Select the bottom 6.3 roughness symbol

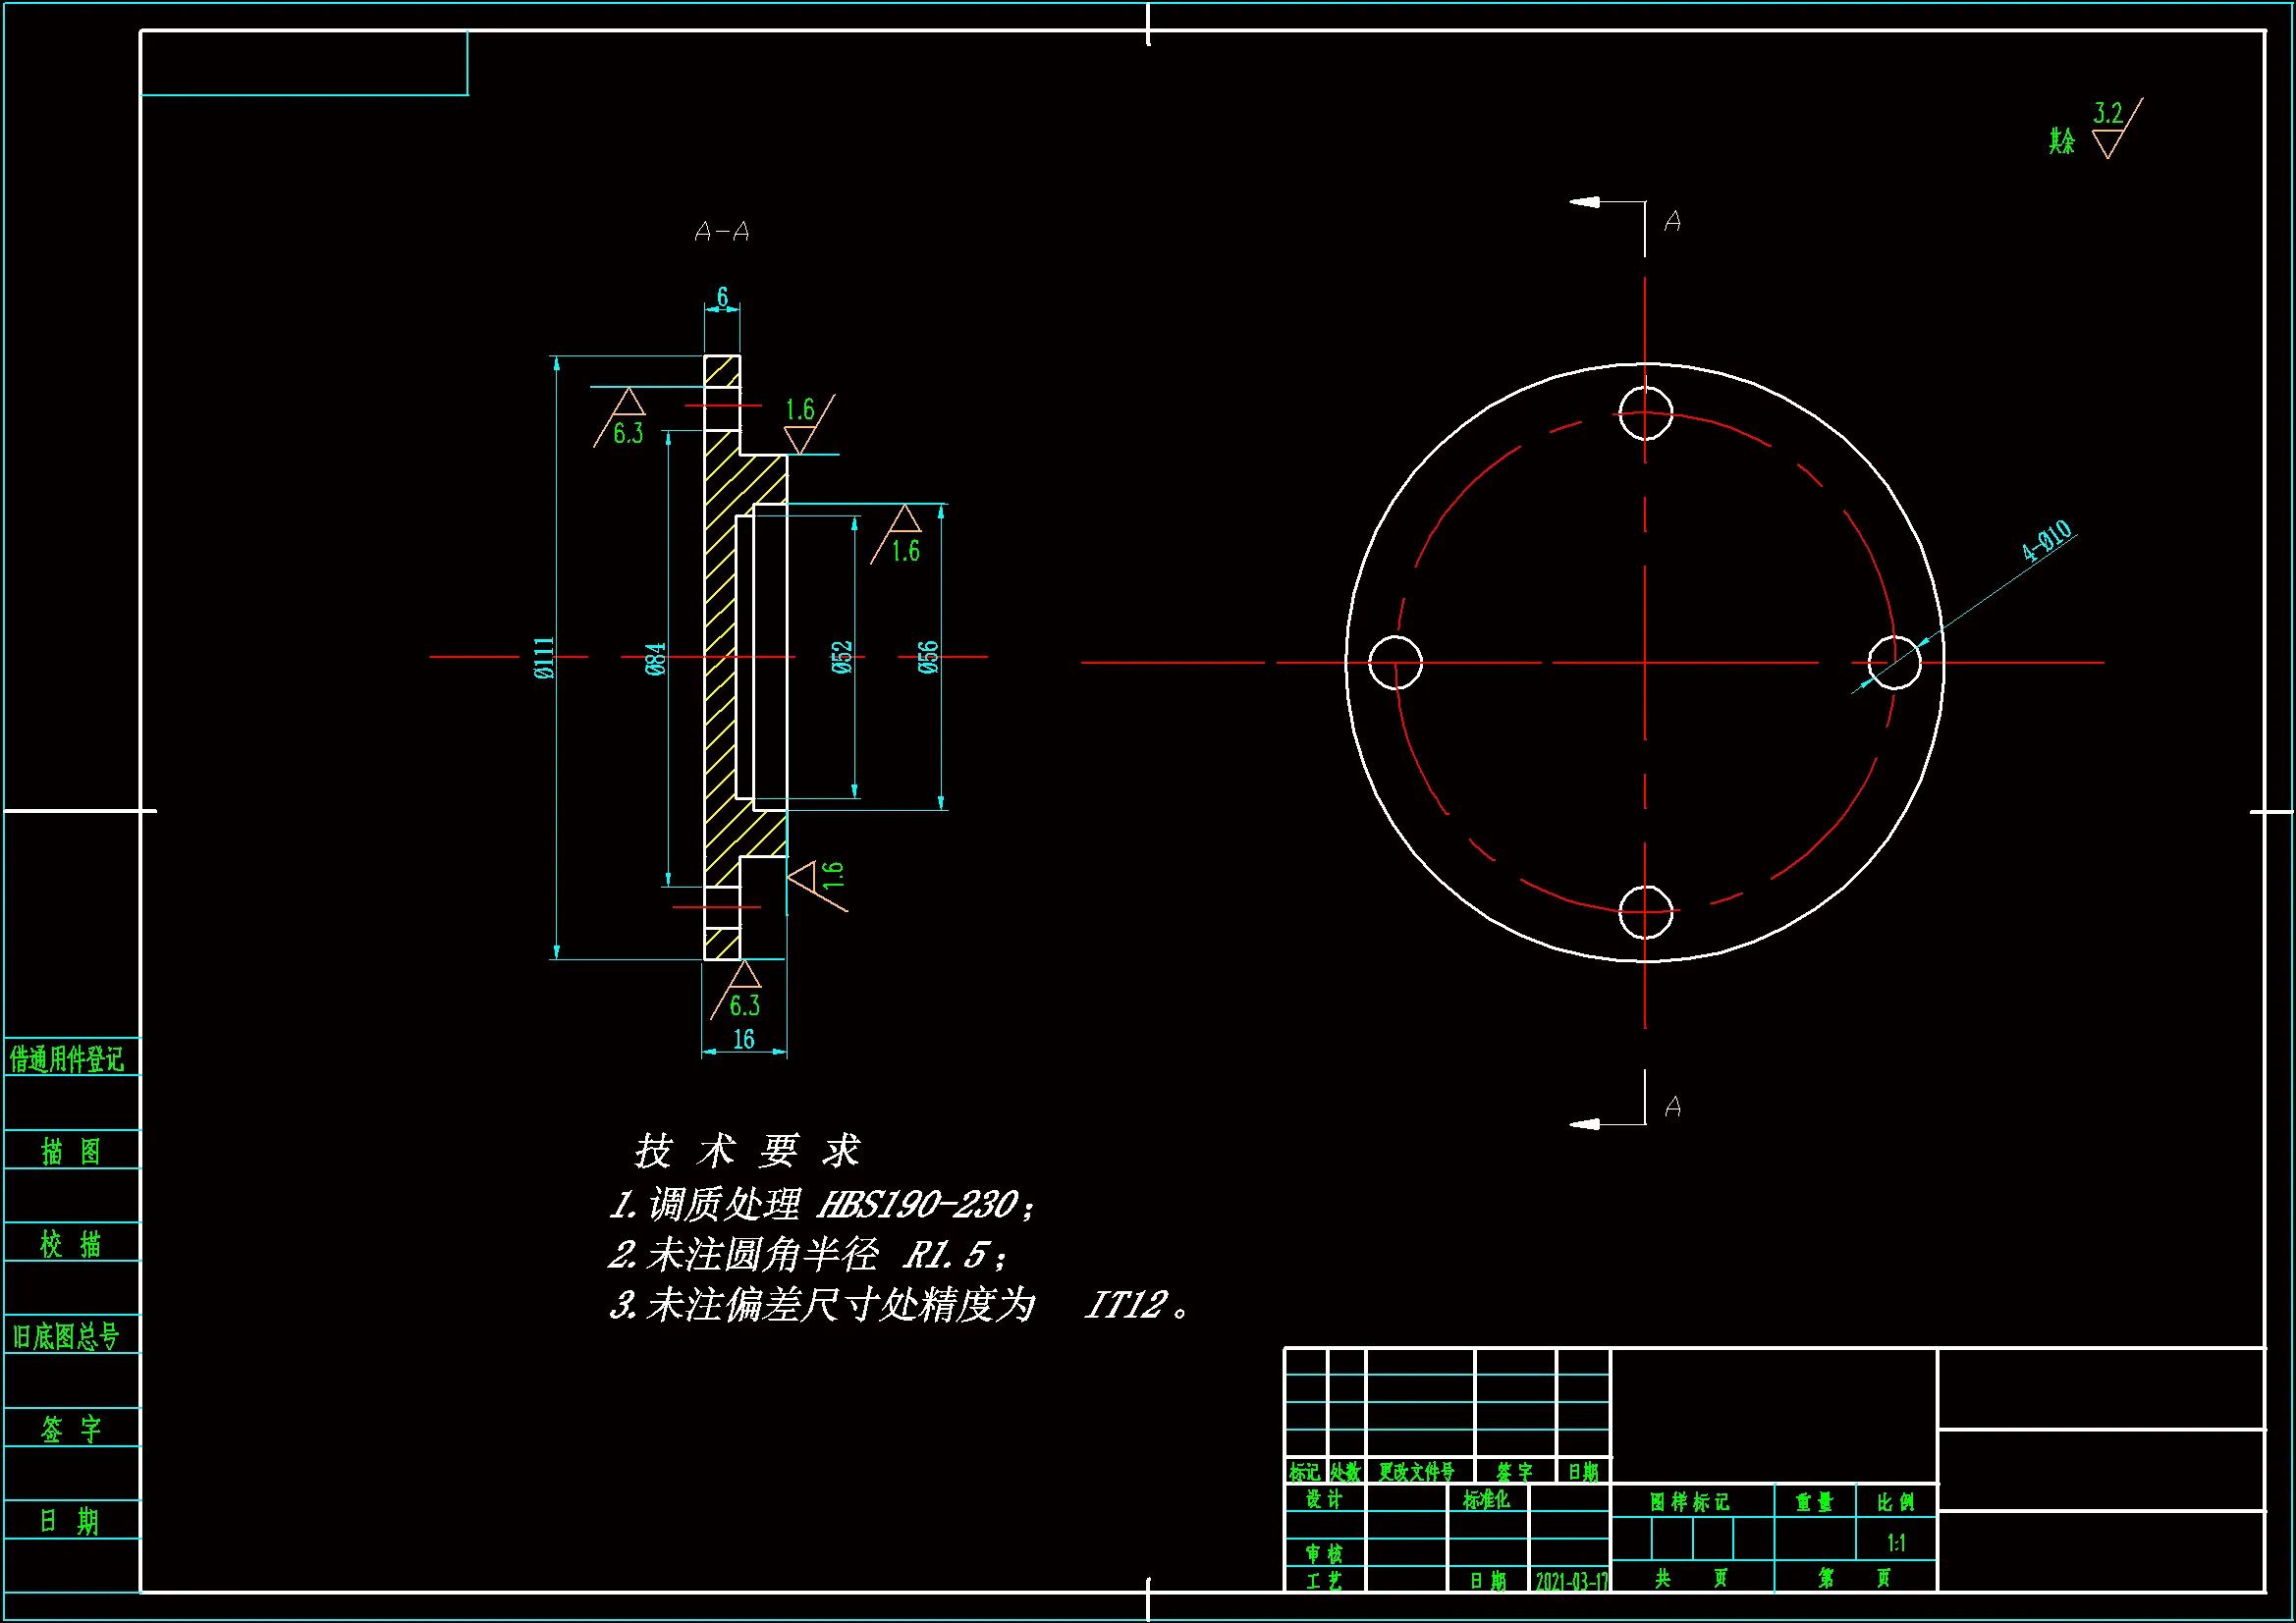[743, 991]
